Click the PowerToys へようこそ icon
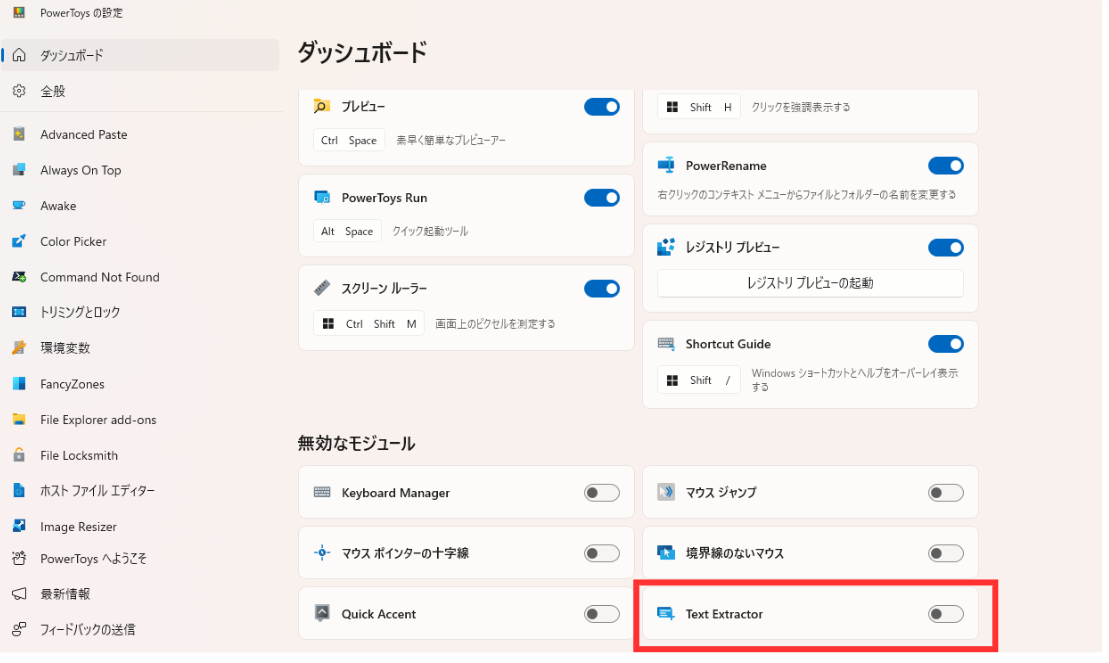1109x663 pixels. pos(19,558)
